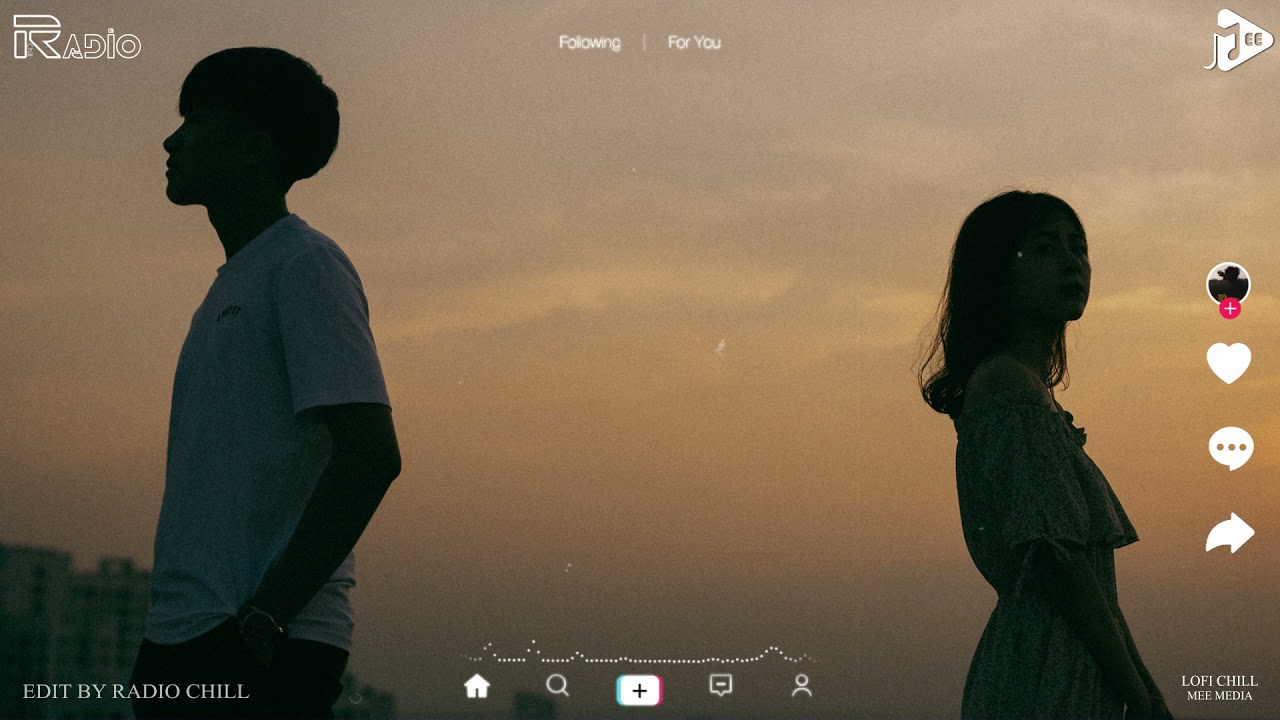Open comments via speech bubble icon
1280x720 pixels.
click(1230, 448)
